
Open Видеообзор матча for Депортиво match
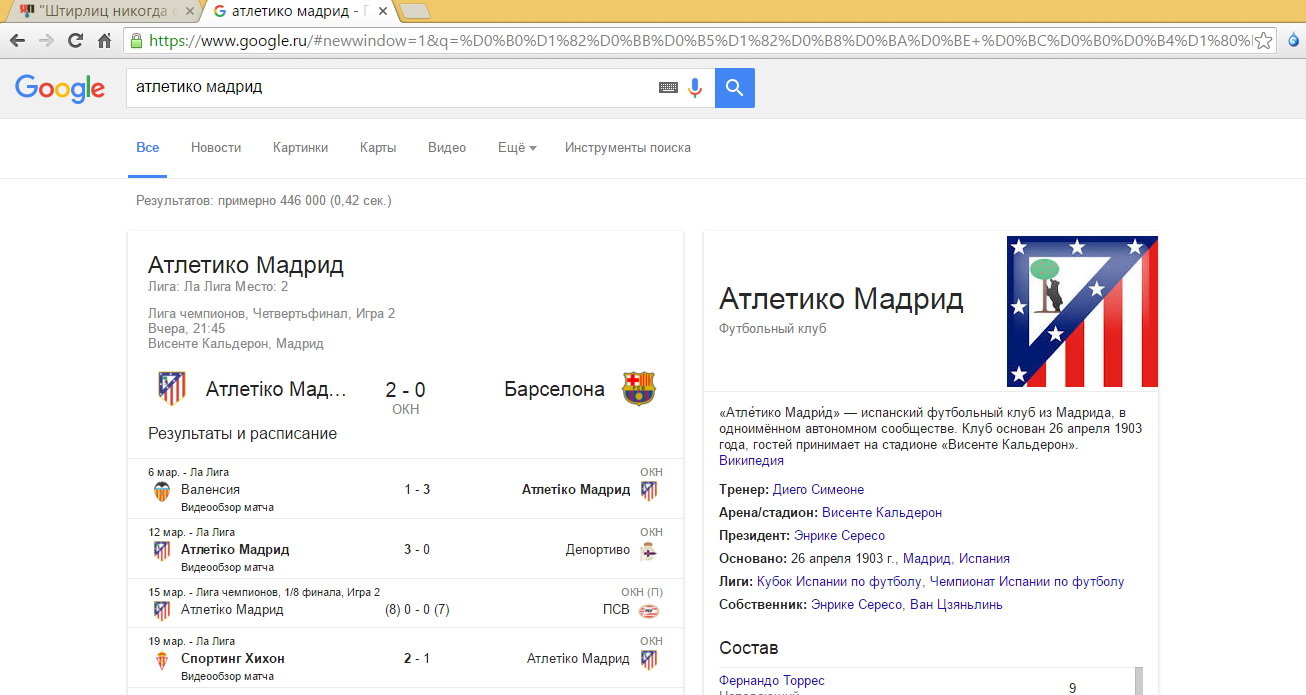(x=227, y=567)
